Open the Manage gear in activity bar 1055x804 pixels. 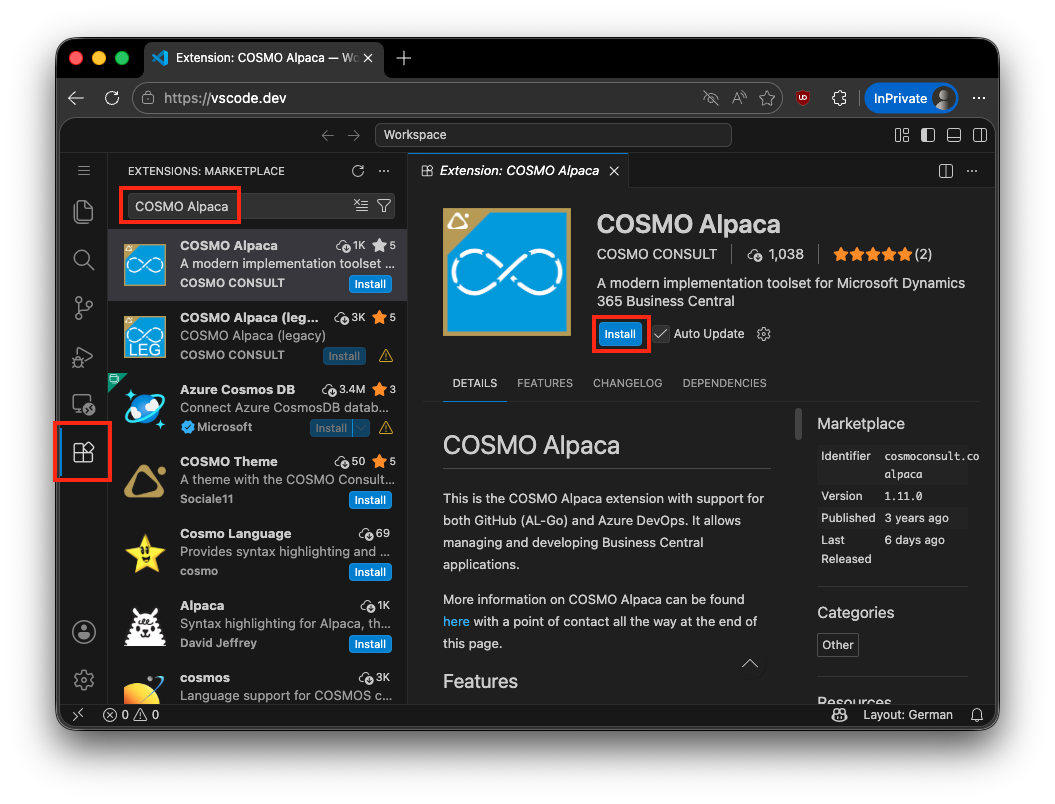[x=84, y=680]
